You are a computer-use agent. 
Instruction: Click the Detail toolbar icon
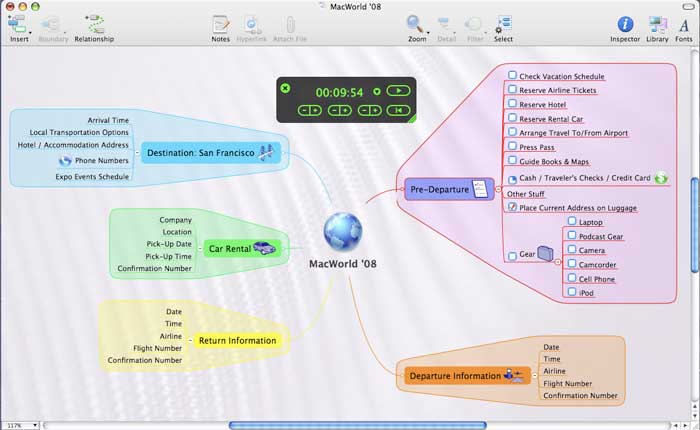(445, 24)
